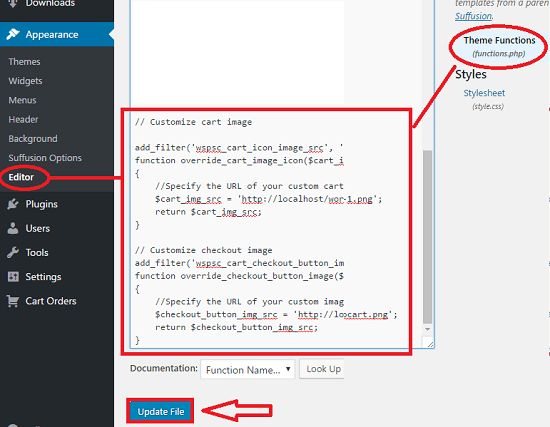
Task: Click the Update File button
Action: coord(161,412)
